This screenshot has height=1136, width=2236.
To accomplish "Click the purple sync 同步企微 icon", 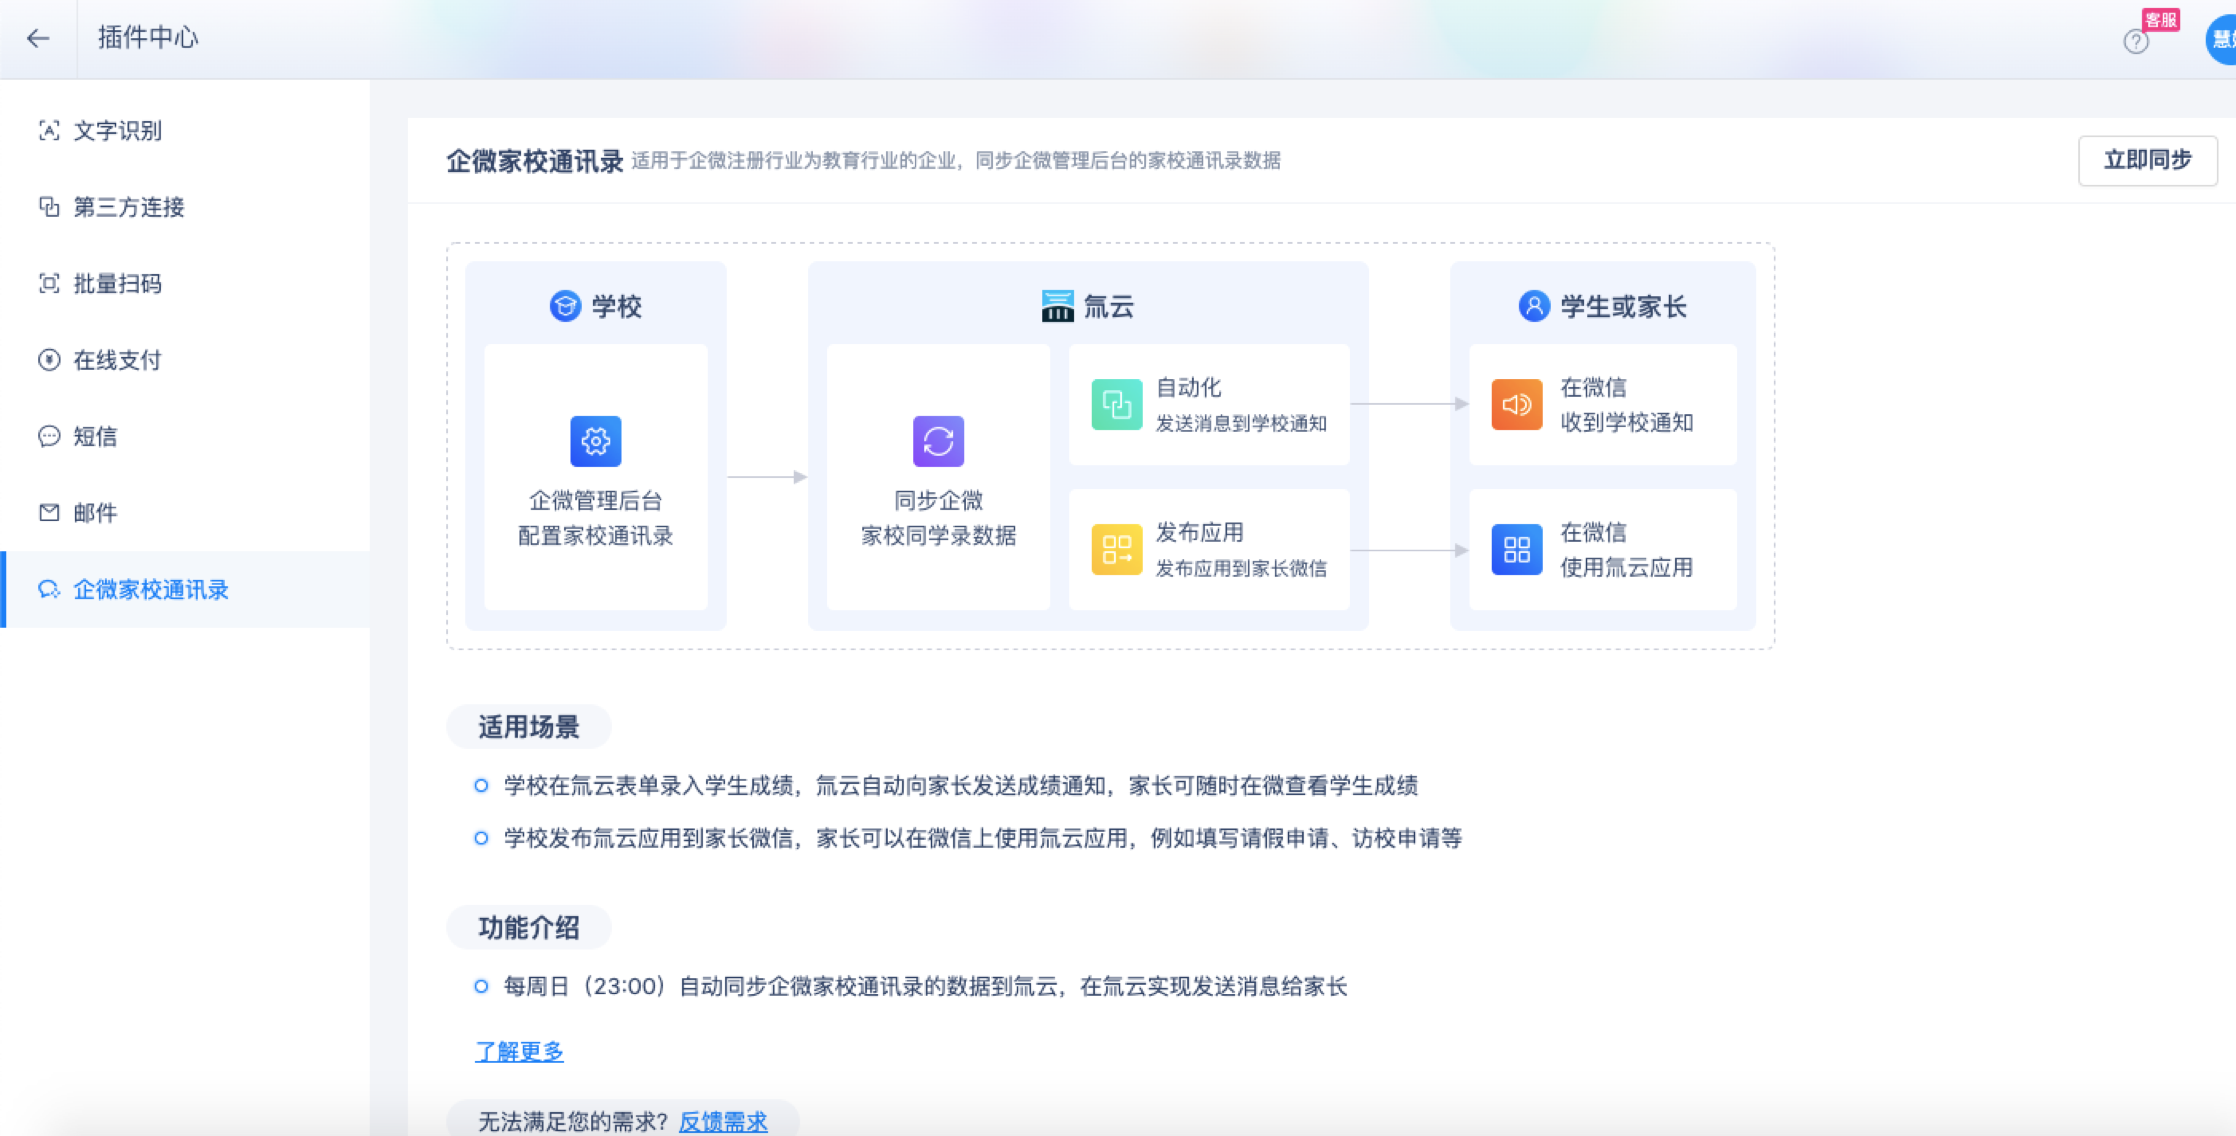I will 938,441.
